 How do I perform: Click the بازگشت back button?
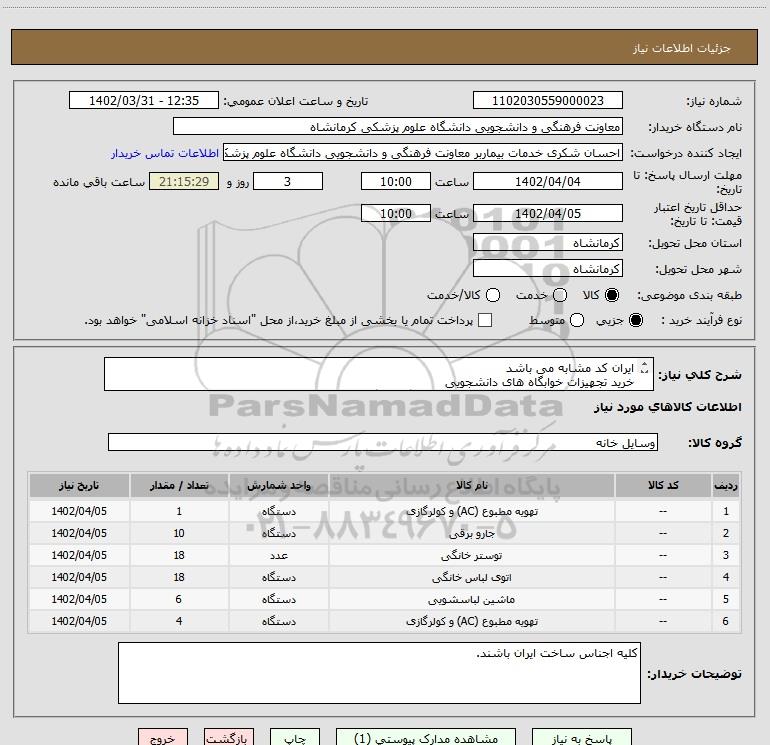tap(229, 738)
